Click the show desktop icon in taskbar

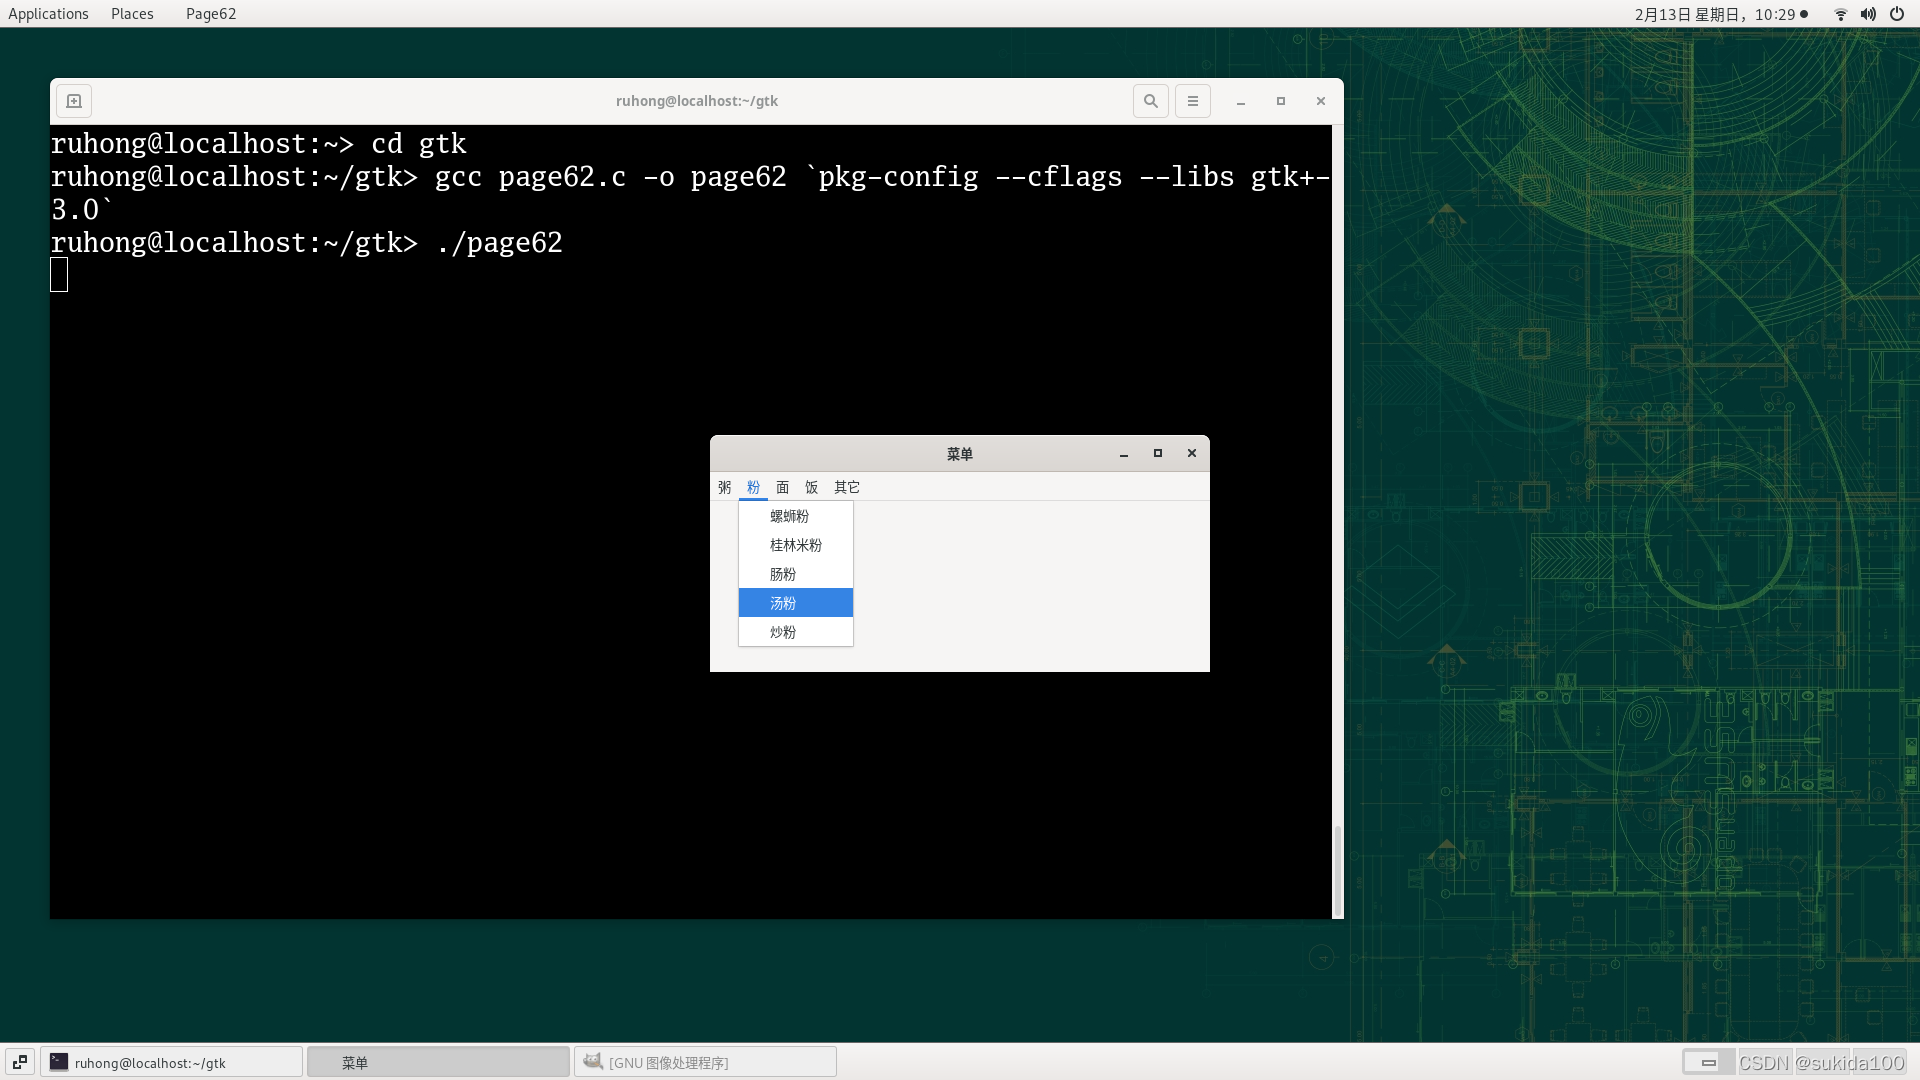click(20, 1062)
